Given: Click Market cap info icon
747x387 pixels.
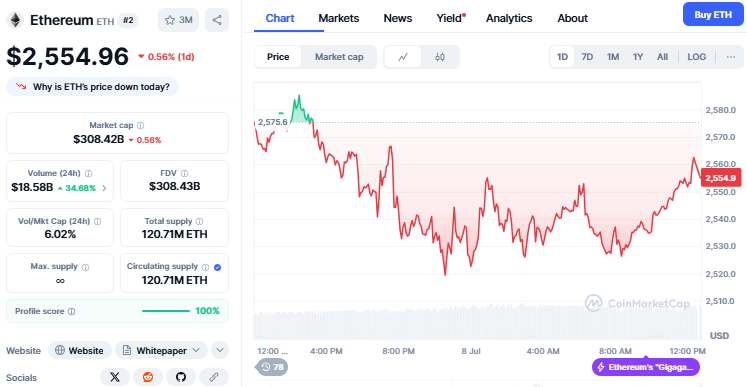Looking at the screenshot, I should (x=141, y=125).
